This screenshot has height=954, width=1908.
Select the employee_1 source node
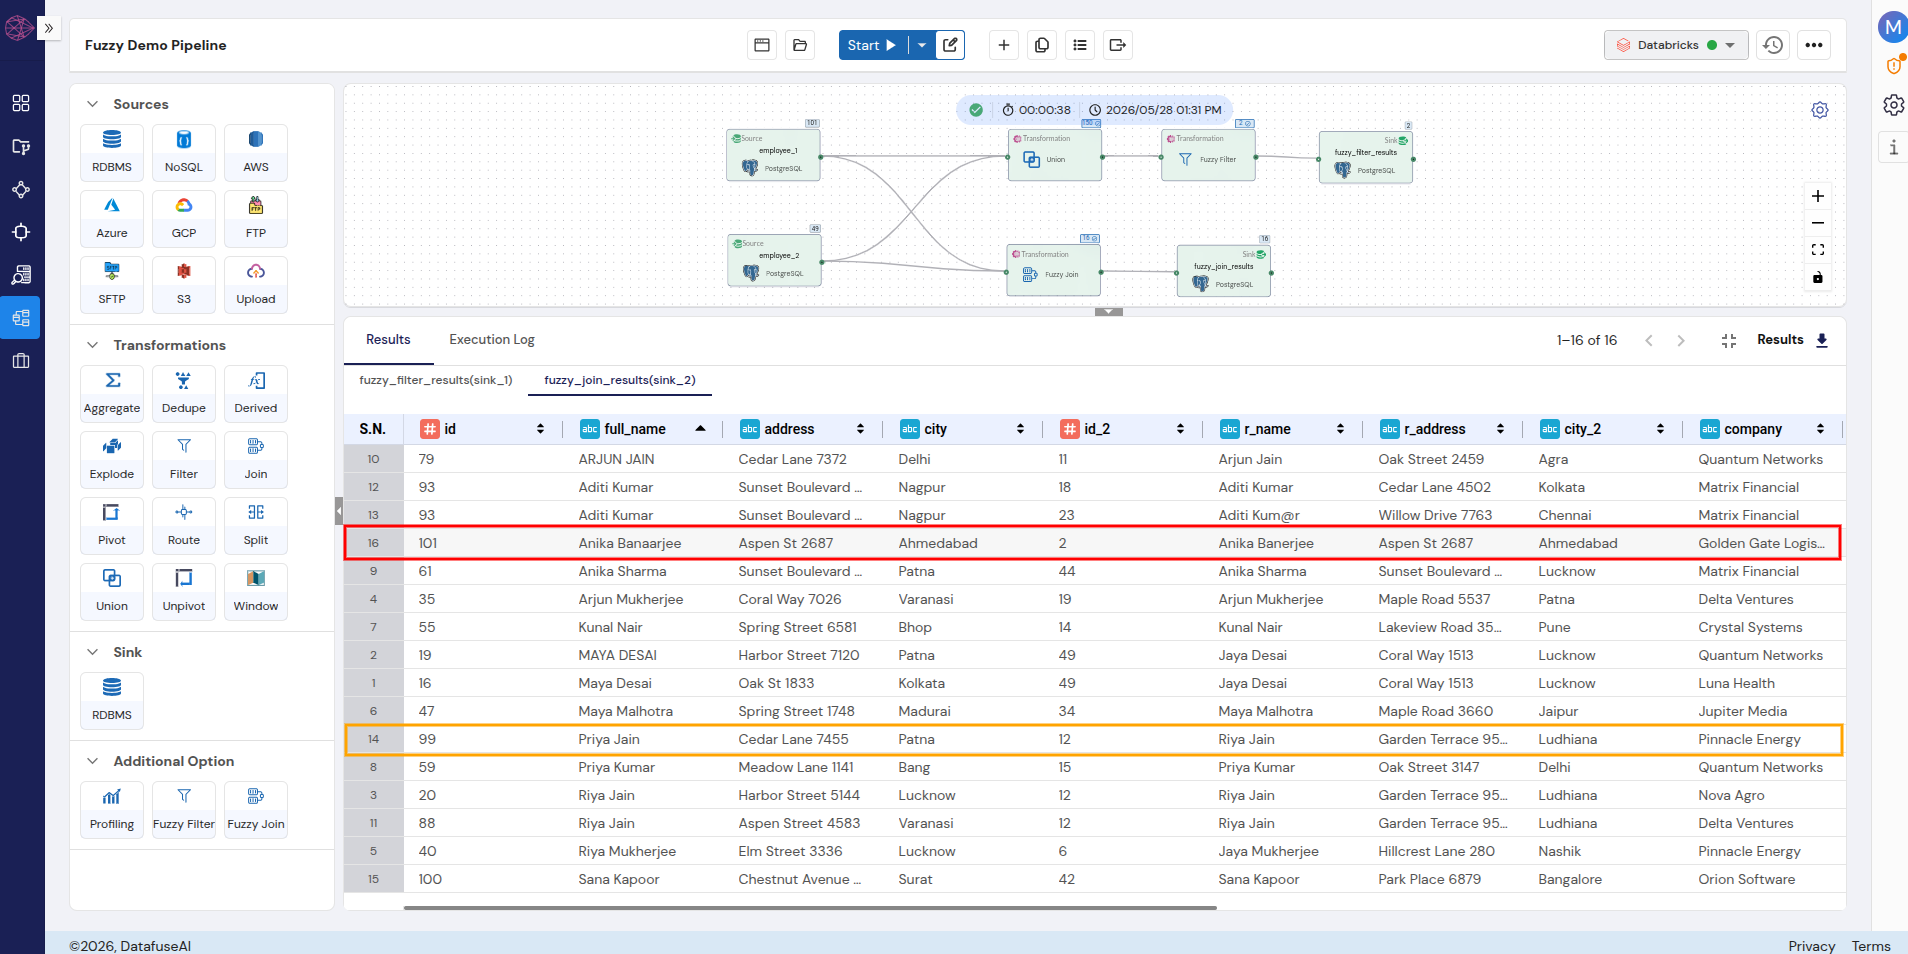point(773,155)
